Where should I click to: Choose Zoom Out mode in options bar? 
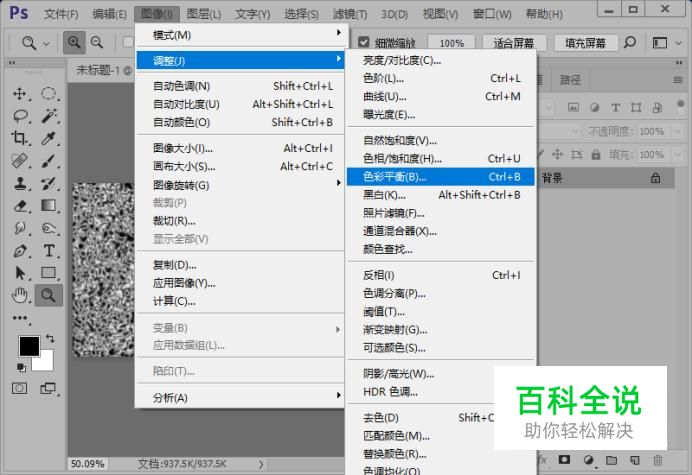(x=97, y=43)
